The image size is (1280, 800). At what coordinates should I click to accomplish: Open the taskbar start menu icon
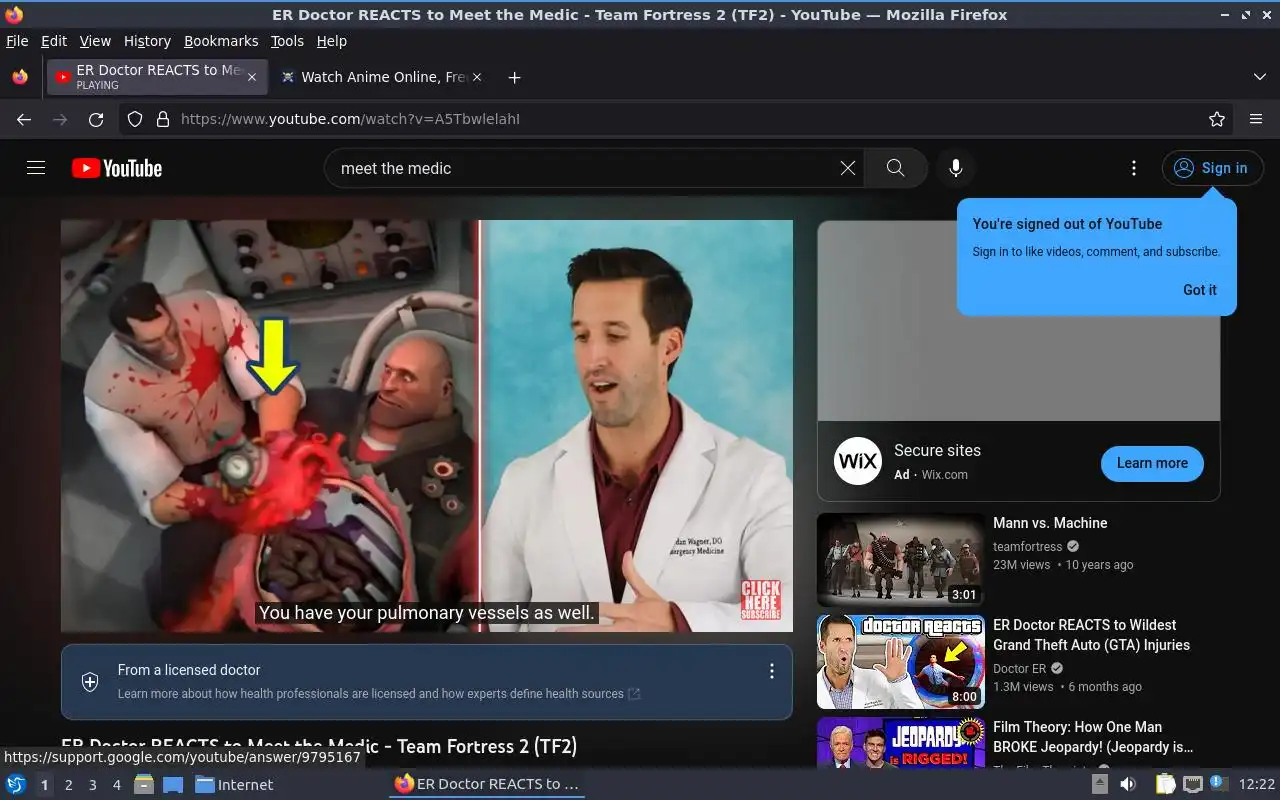pyautogui.click(x=16, y=784)
